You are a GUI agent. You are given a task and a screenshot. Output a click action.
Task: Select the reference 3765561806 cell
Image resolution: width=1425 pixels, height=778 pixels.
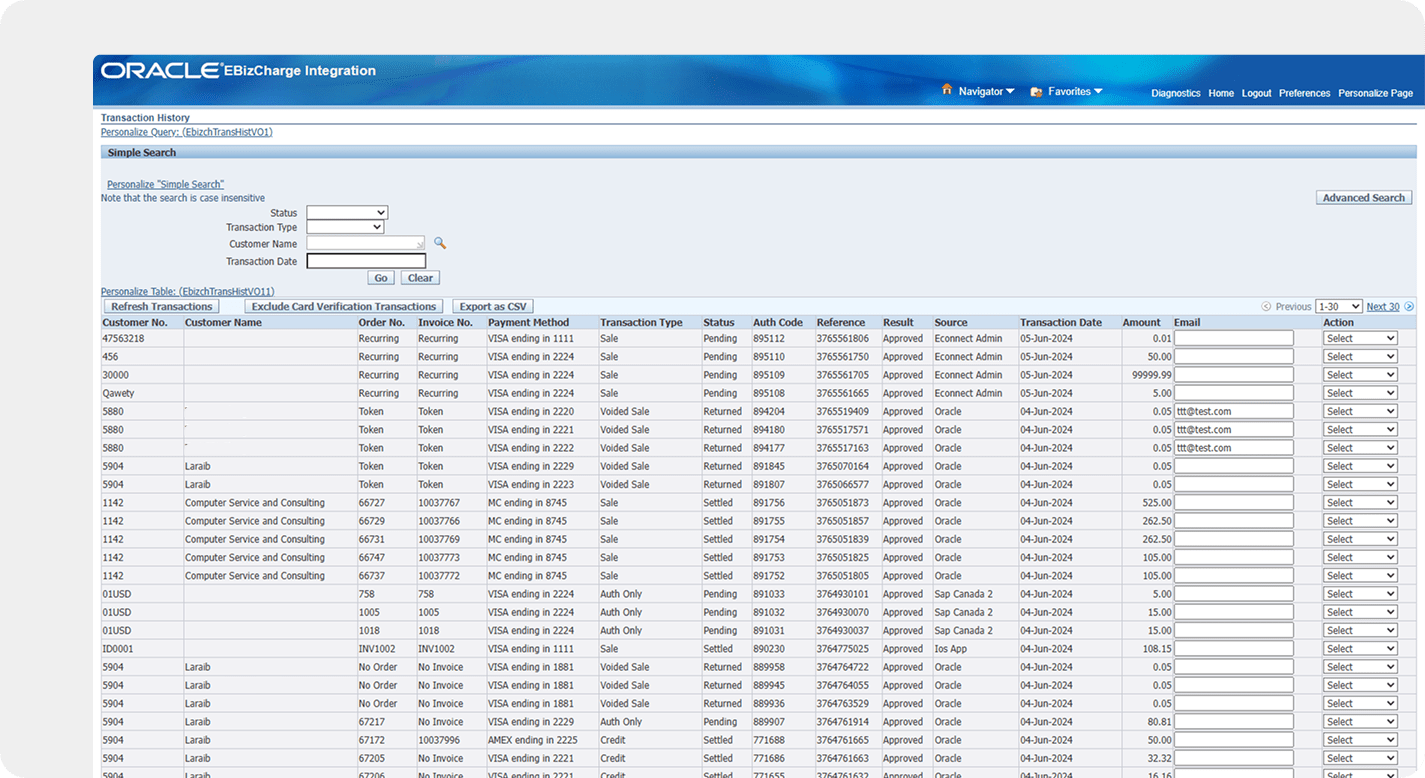842,339
